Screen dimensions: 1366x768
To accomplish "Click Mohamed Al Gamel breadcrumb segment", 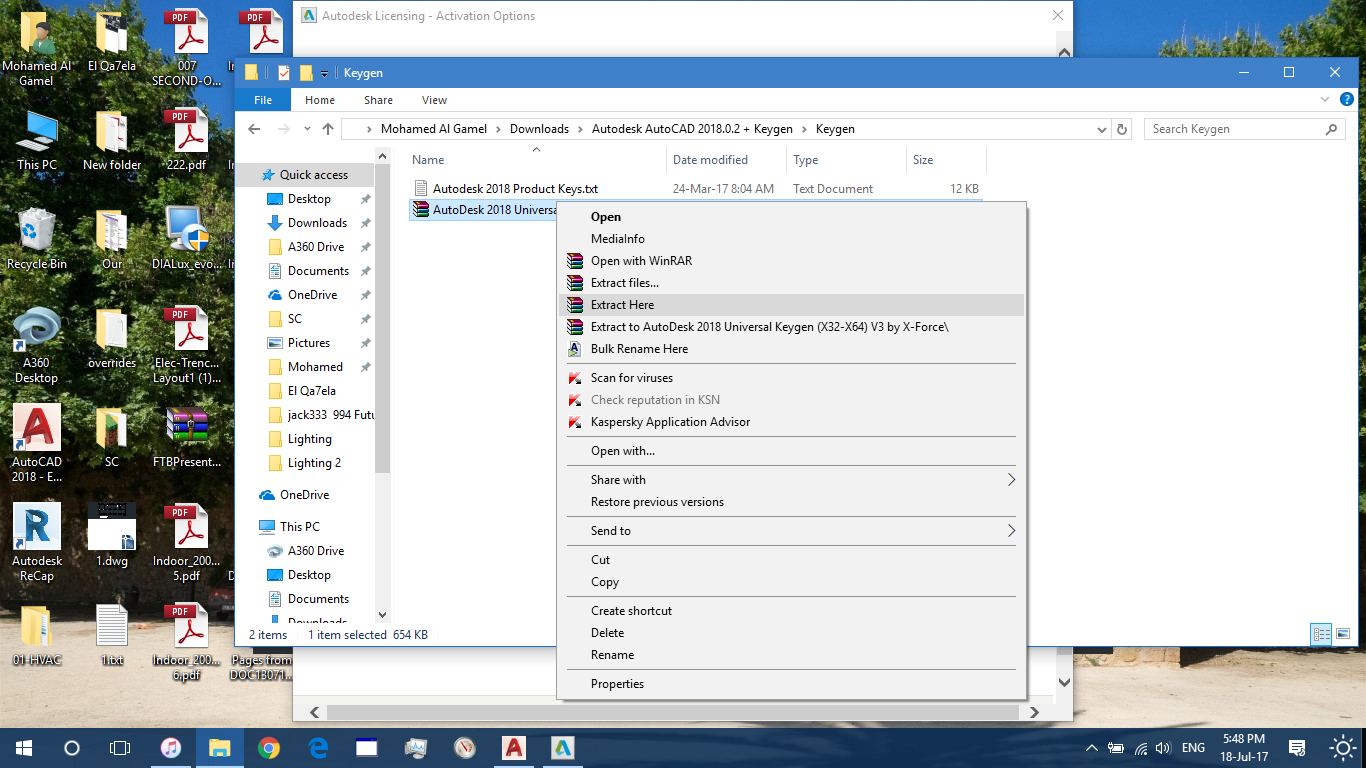I will coord(434,129).
